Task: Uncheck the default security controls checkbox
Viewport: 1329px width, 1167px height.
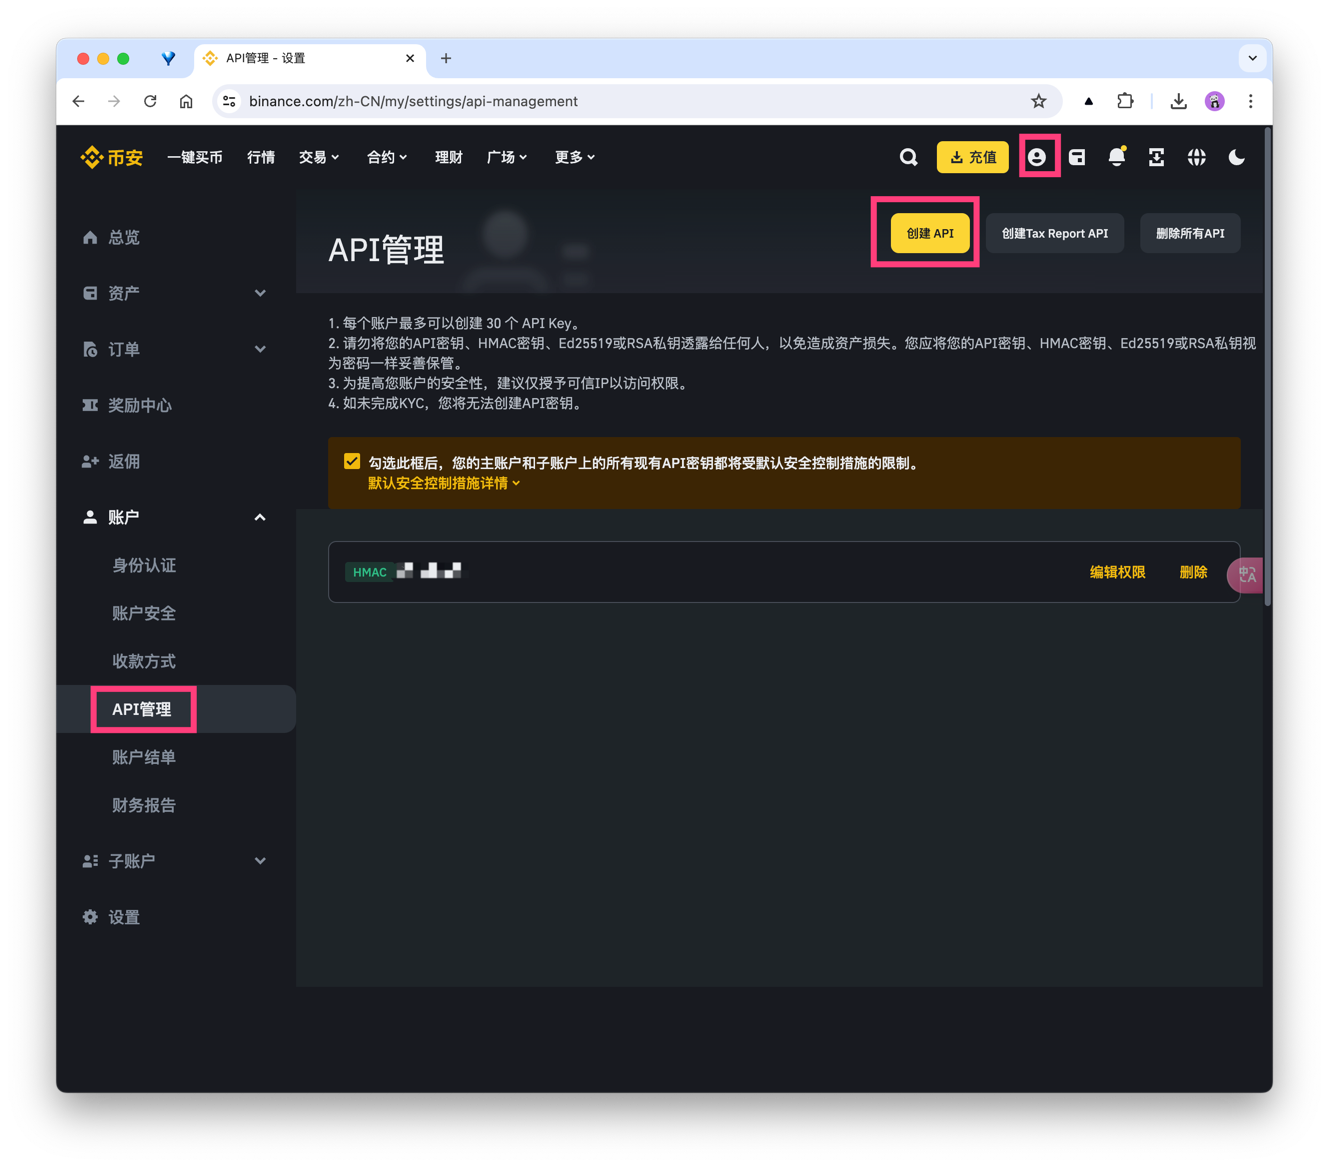Action: pos(351,460)
